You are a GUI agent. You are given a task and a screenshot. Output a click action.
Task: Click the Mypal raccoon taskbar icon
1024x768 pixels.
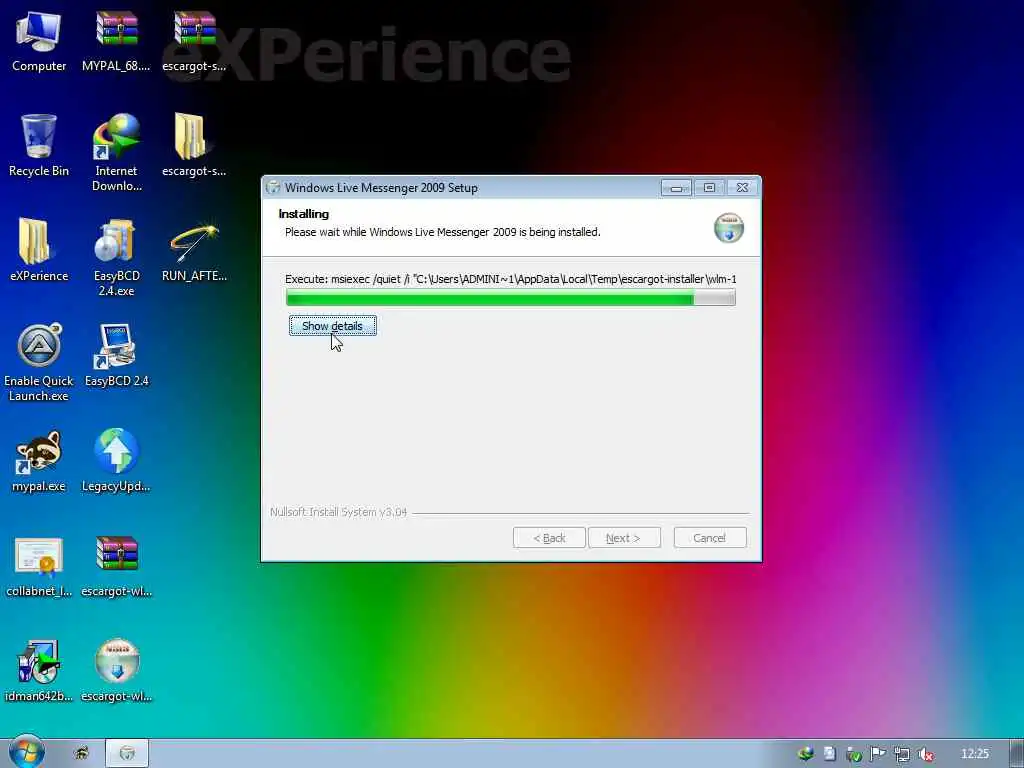pos(82,753)
